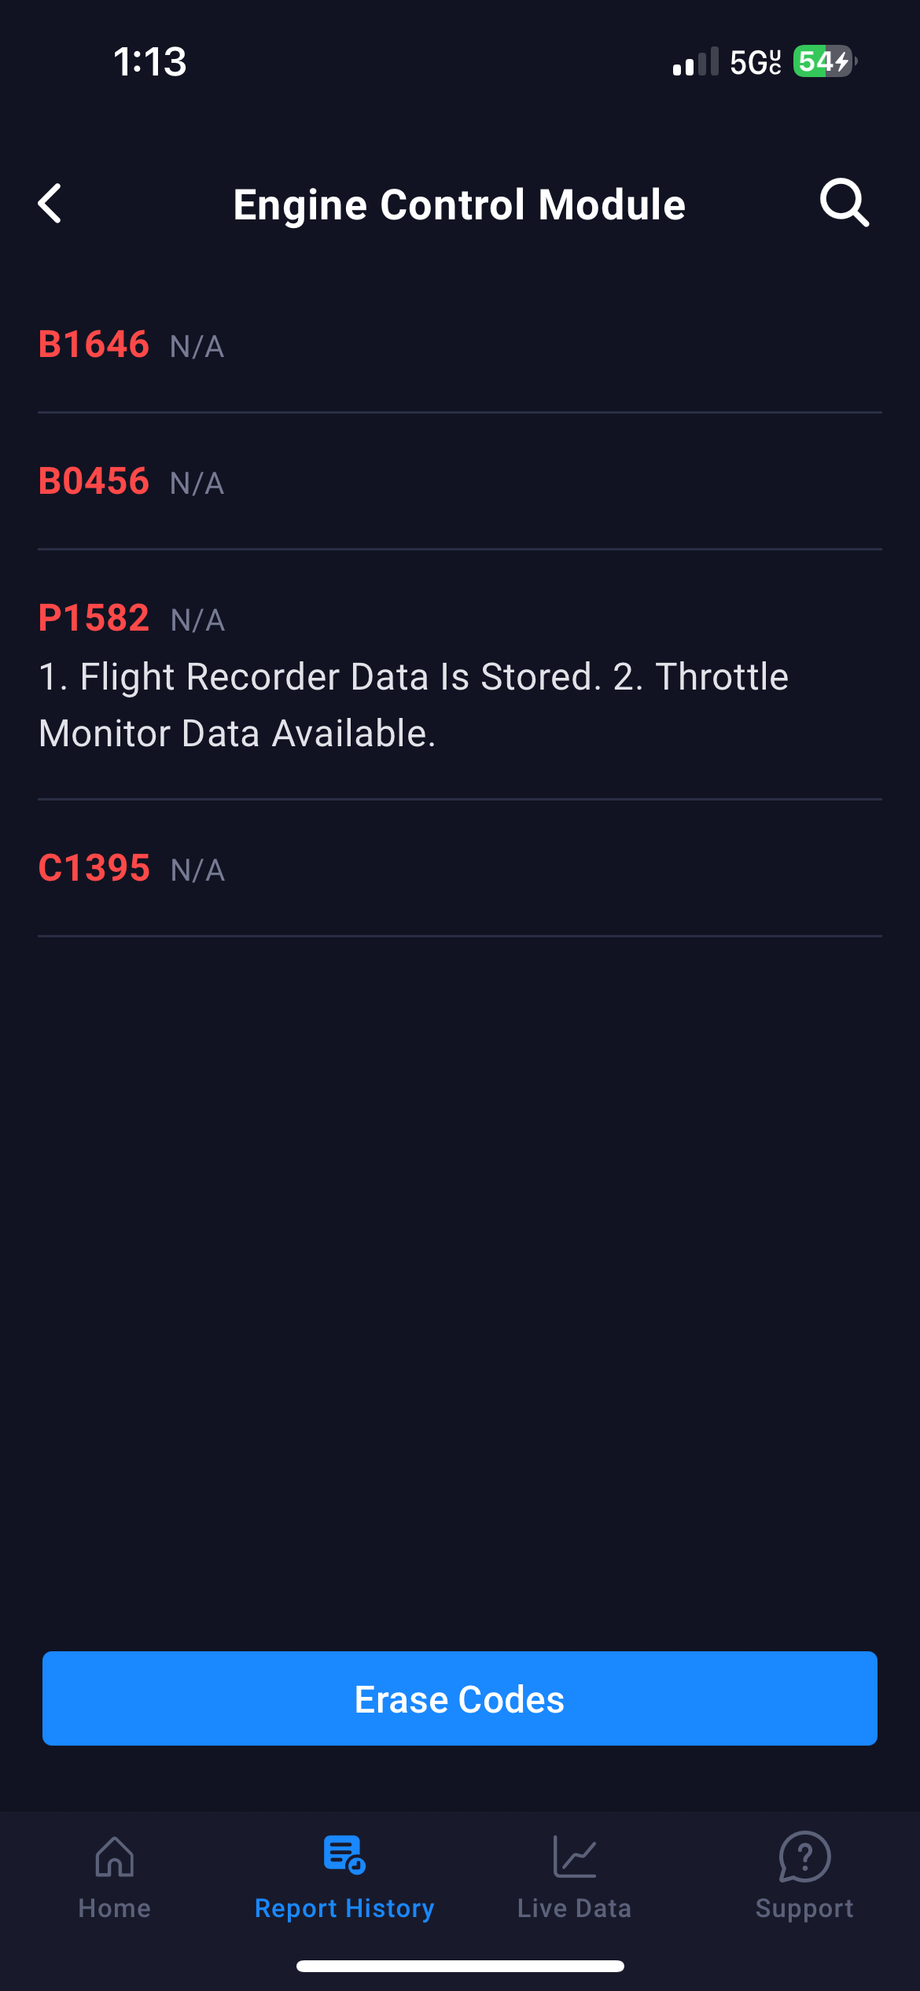The height and width of the screenshot is (1991, 920).
Task: Tap the Home house icon
Action: [x=114, y=1857]
